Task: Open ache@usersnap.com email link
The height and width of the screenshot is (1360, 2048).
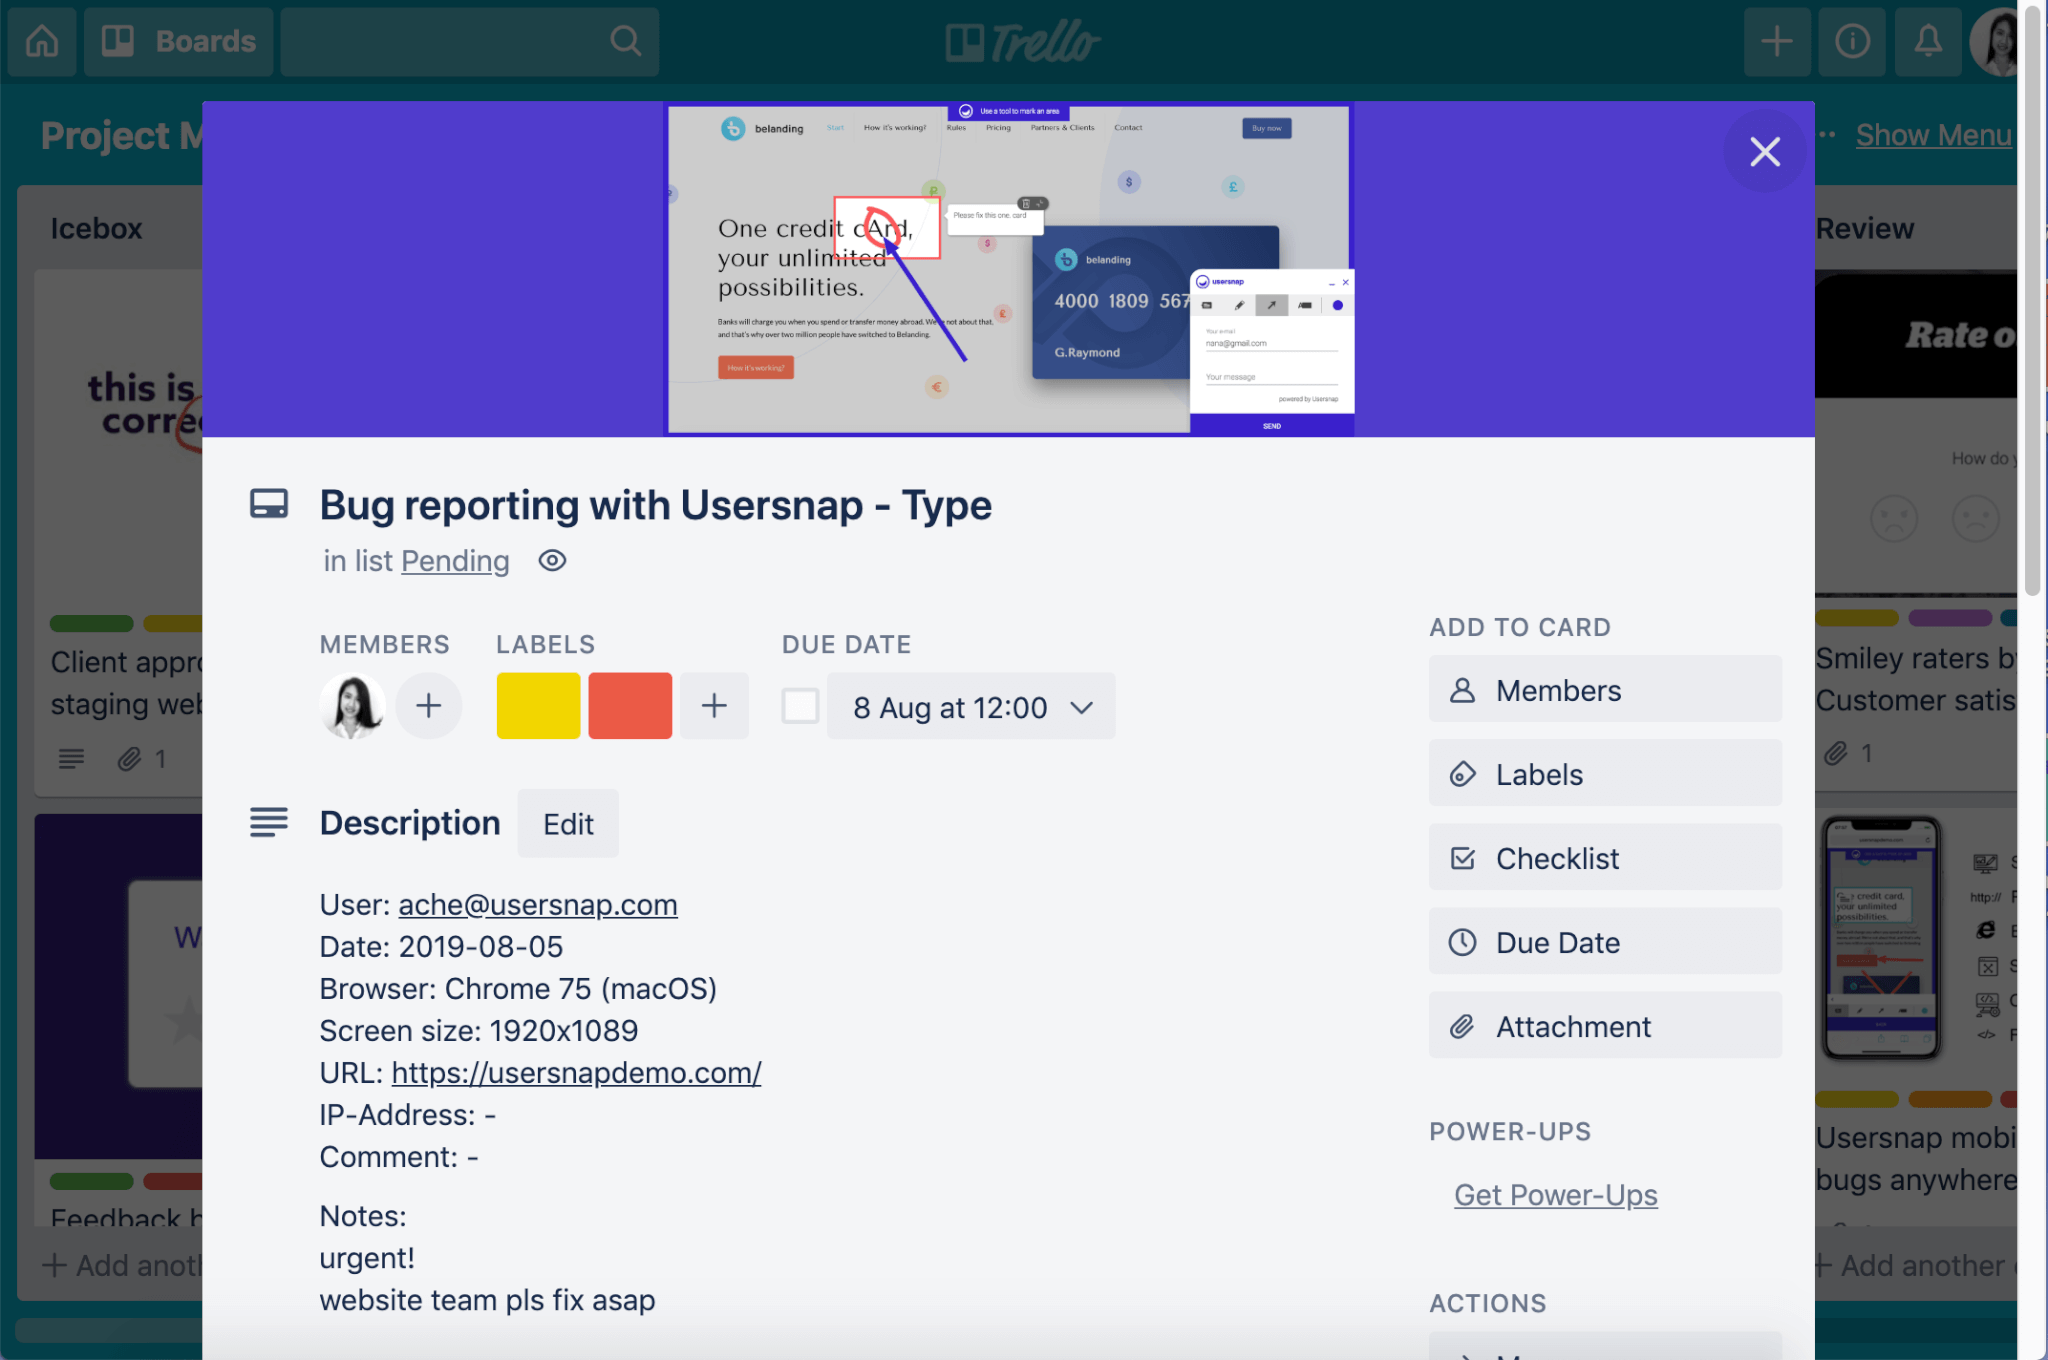Action: 538,905
